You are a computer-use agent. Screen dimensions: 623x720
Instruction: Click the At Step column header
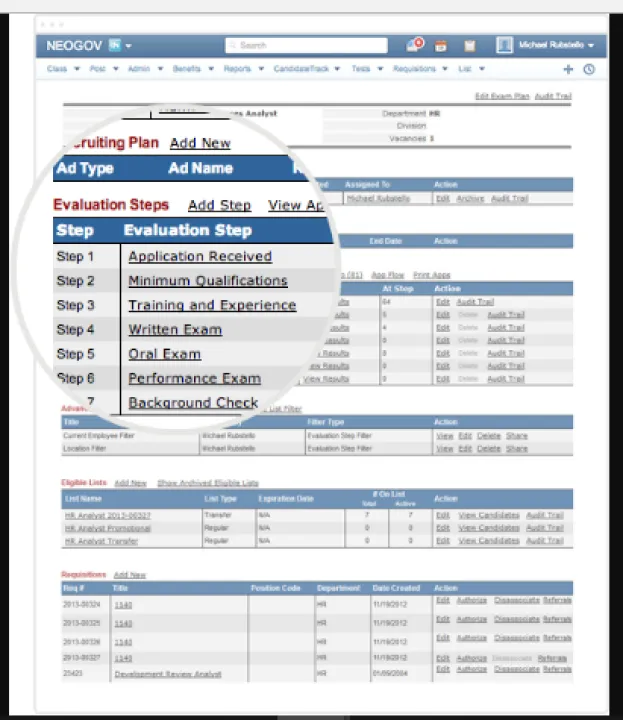pyautogui.click(x=398, y=288)
